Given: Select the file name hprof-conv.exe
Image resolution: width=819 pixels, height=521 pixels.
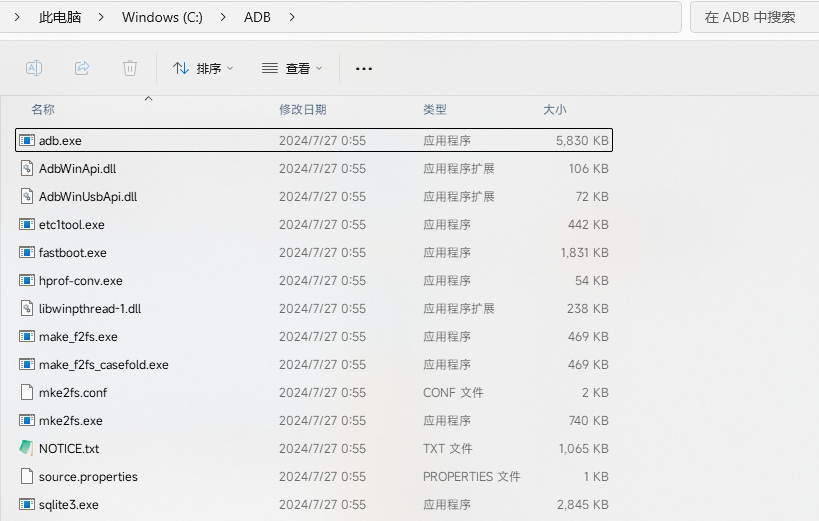Looking at the screenshot, I should [80, 281].
